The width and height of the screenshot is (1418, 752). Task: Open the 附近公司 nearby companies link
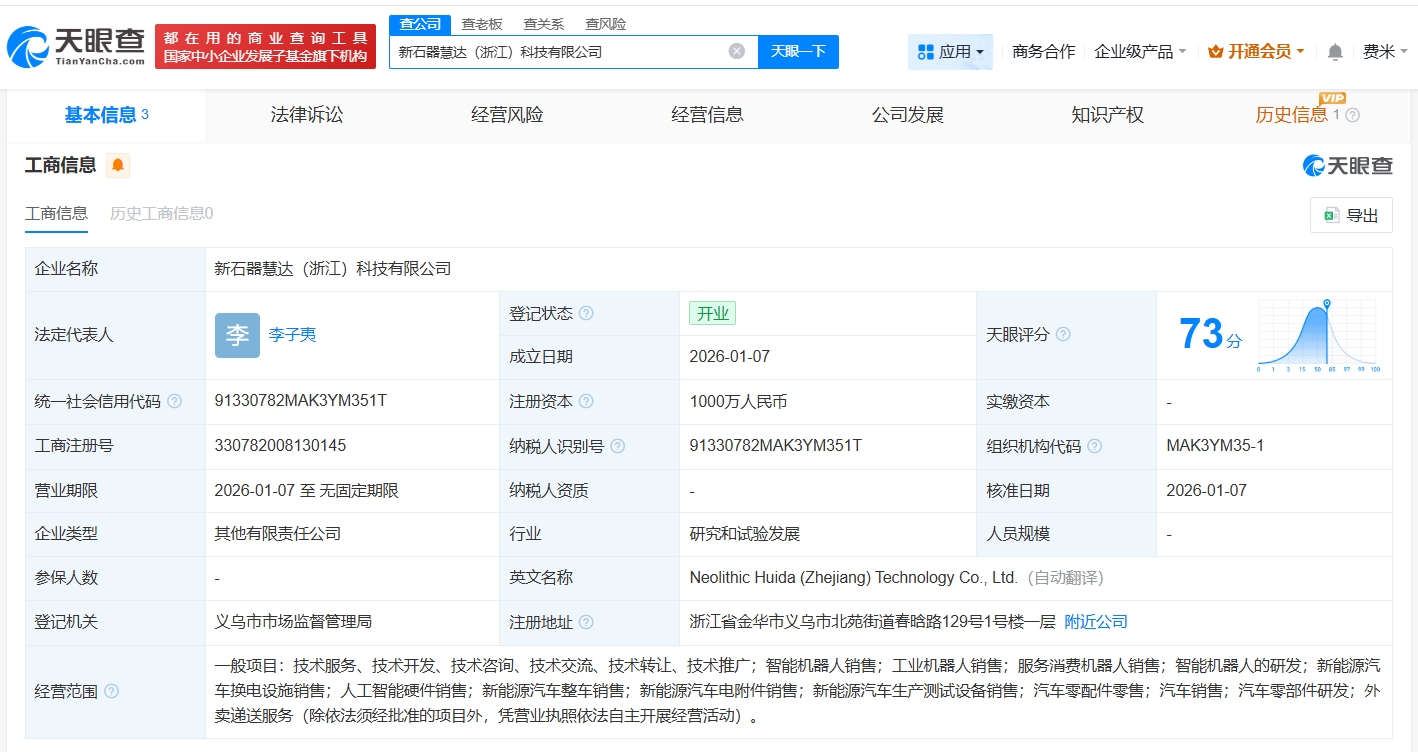[1096, 622]
